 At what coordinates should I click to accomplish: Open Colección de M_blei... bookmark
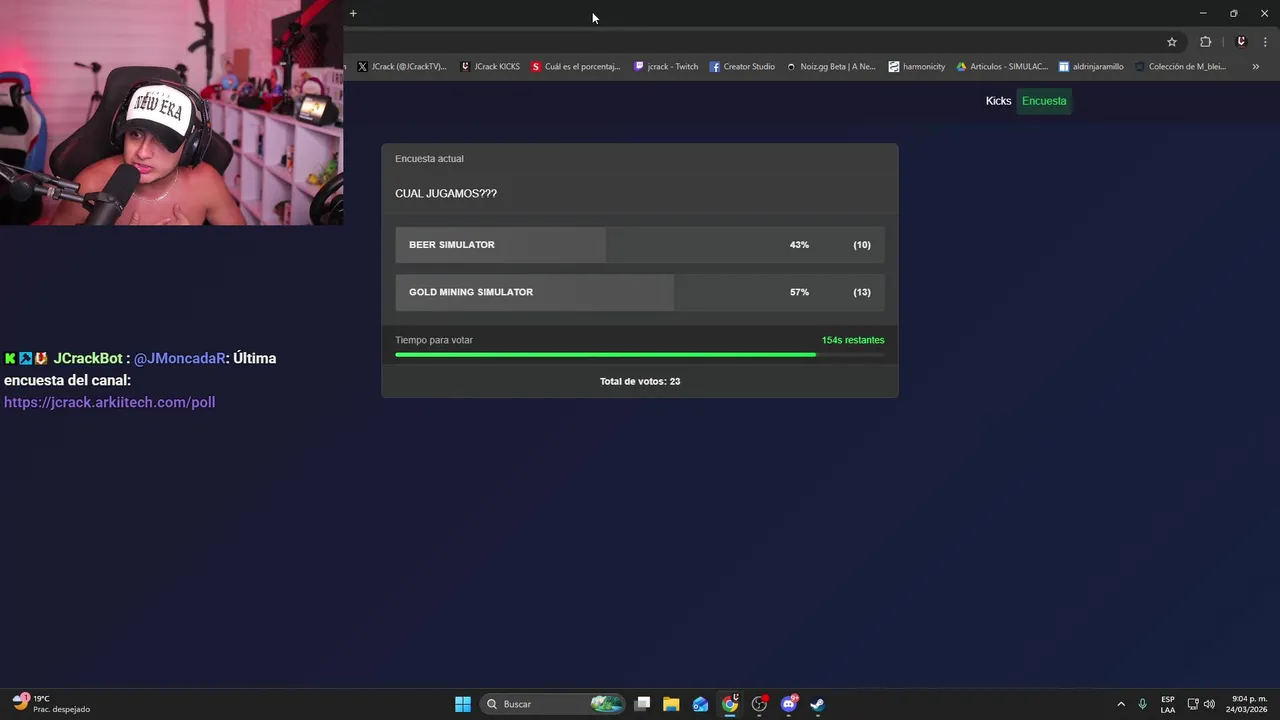1180,67
